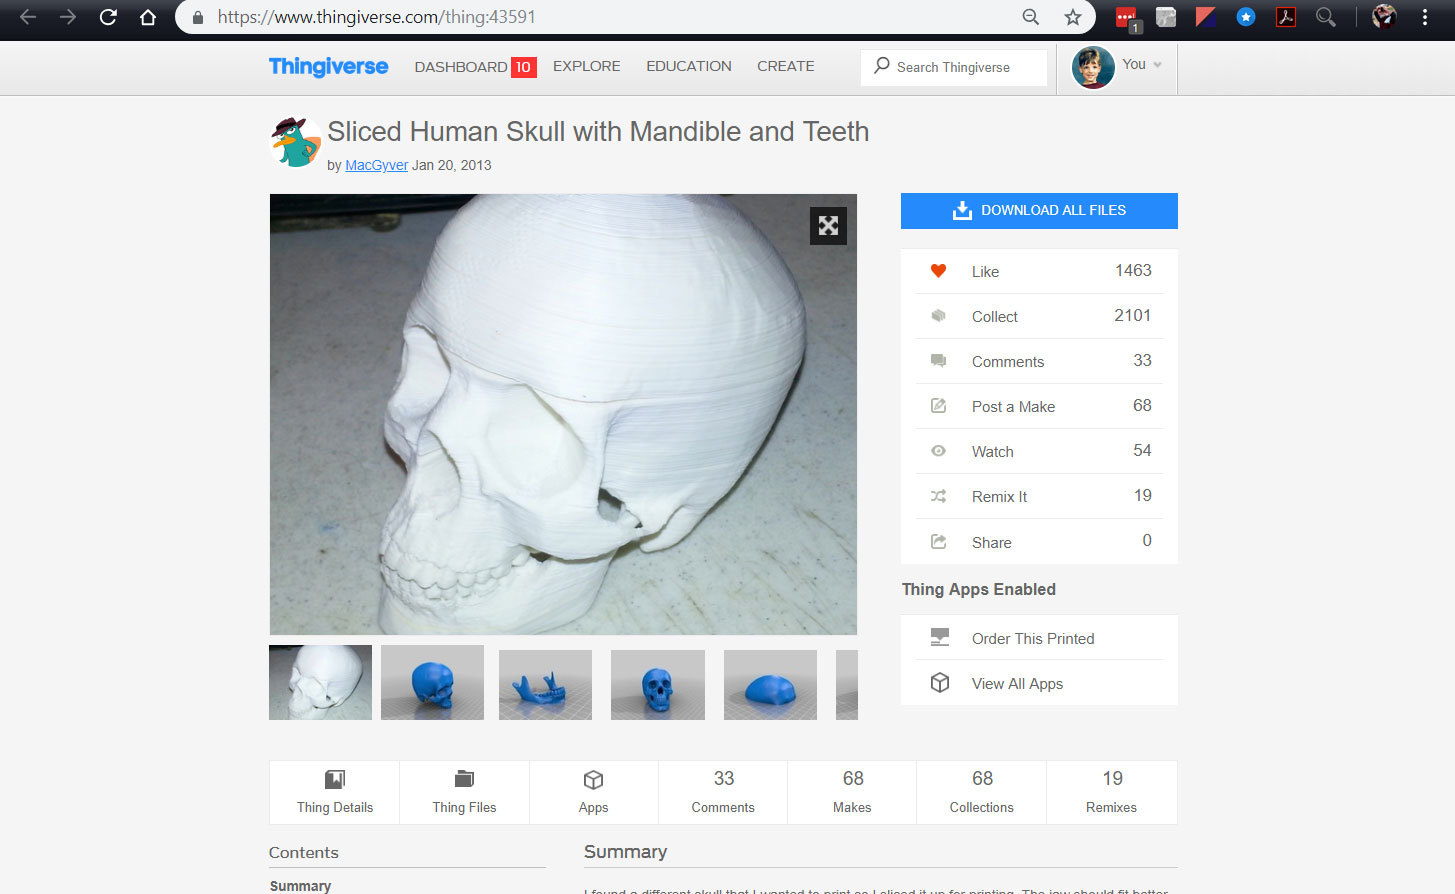The width and height of the screenshot is (1455, 894).
Task: Click Post a Make label
Action: [x=1013, y=407]
